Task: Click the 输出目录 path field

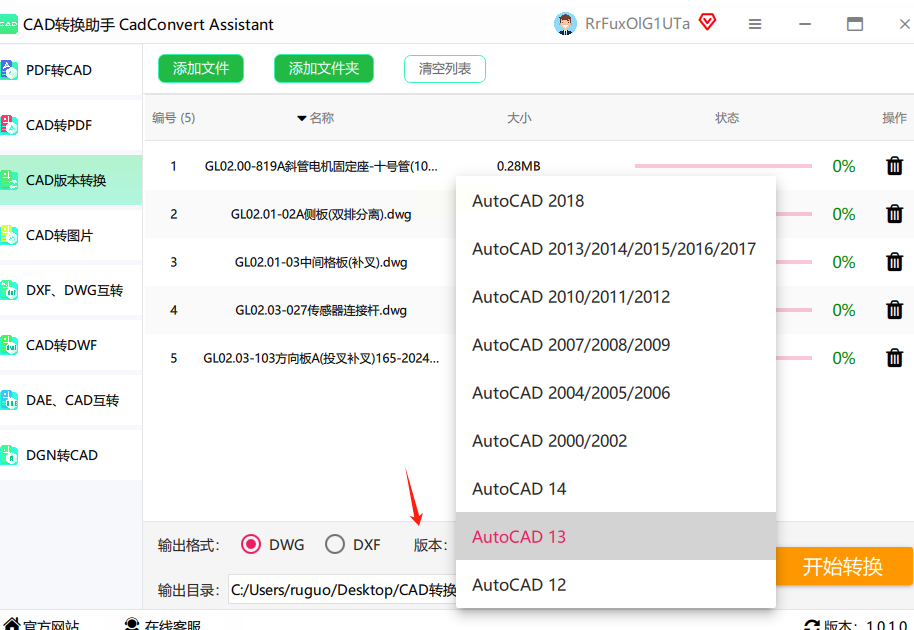Action: point(342,590)
